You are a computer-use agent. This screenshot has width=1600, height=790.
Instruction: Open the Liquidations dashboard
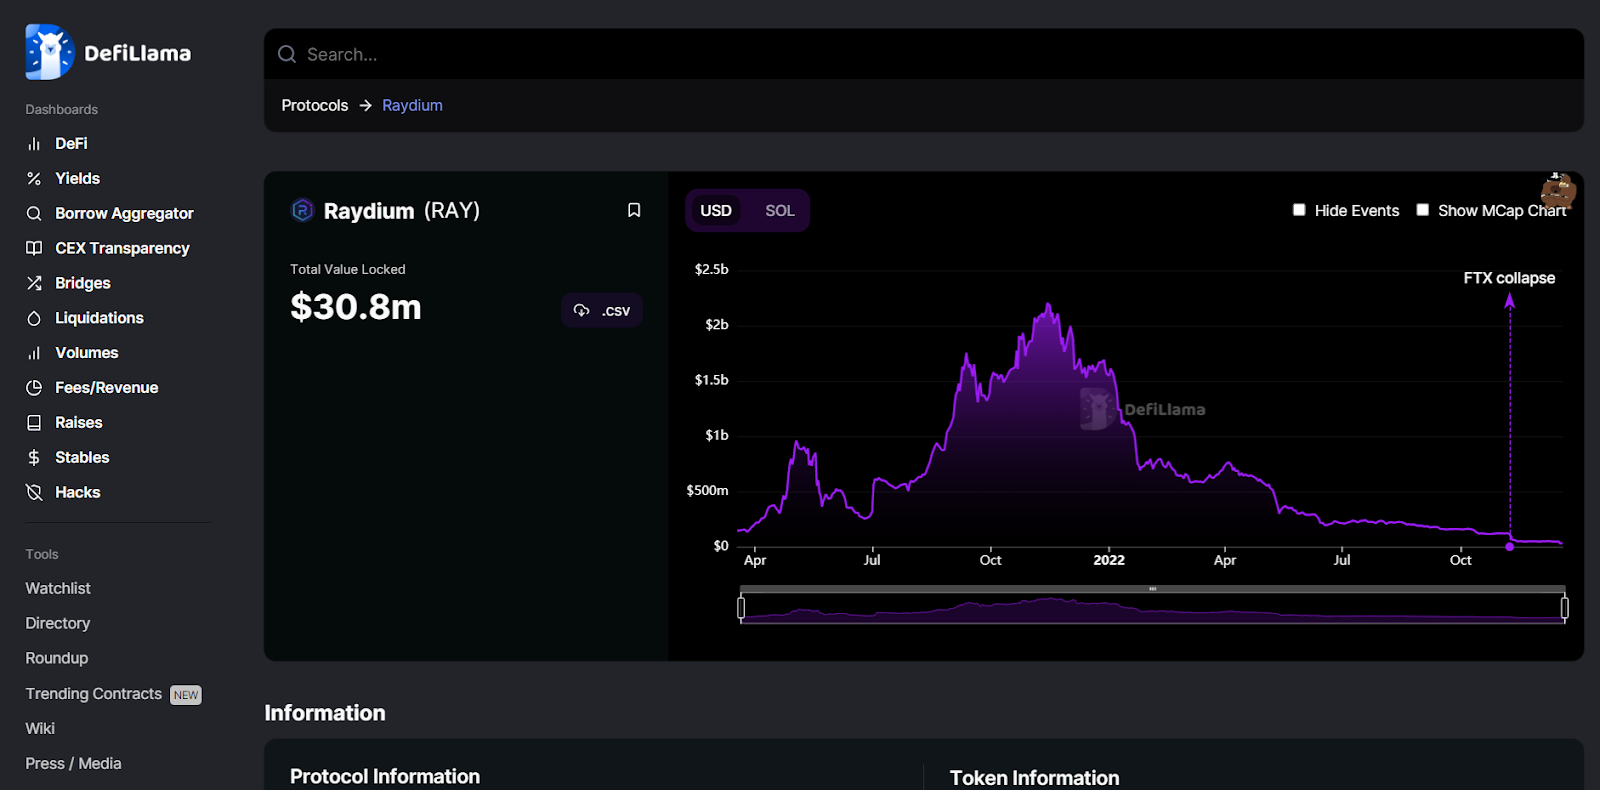pos(99,318)
